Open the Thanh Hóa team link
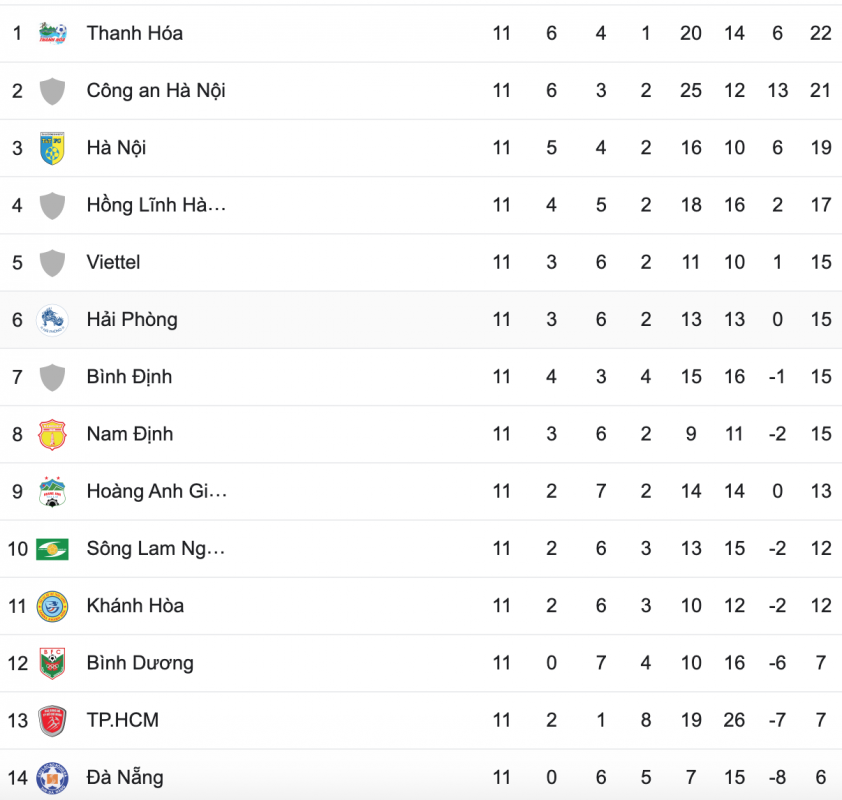 coord(135,33)
